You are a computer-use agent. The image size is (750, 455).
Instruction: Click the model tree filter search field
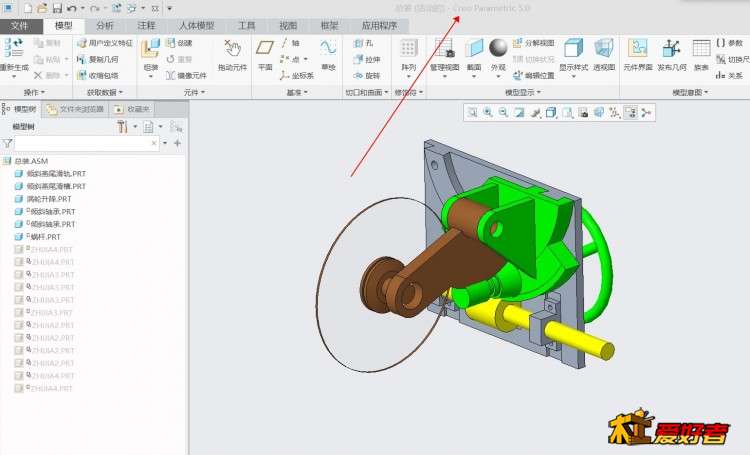point(87,143)
